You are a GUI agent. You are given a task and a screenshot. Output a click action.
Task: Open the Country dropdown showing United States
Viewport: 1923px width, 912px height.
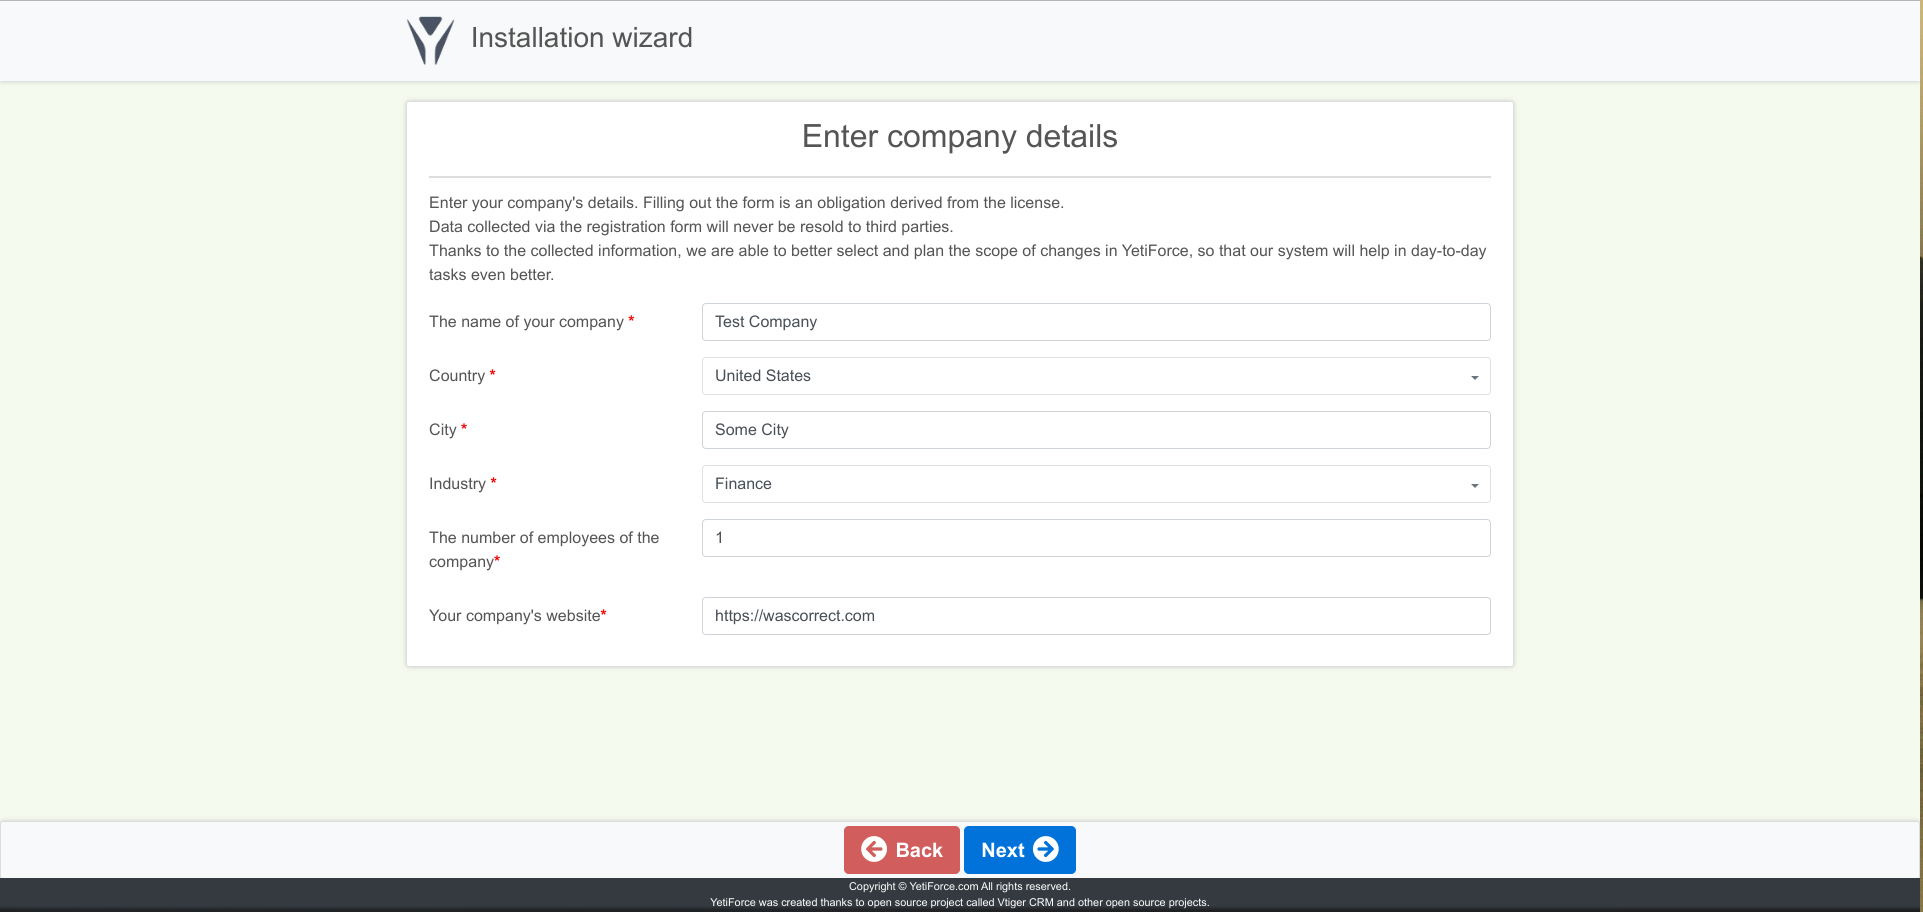pos(1096,376)
